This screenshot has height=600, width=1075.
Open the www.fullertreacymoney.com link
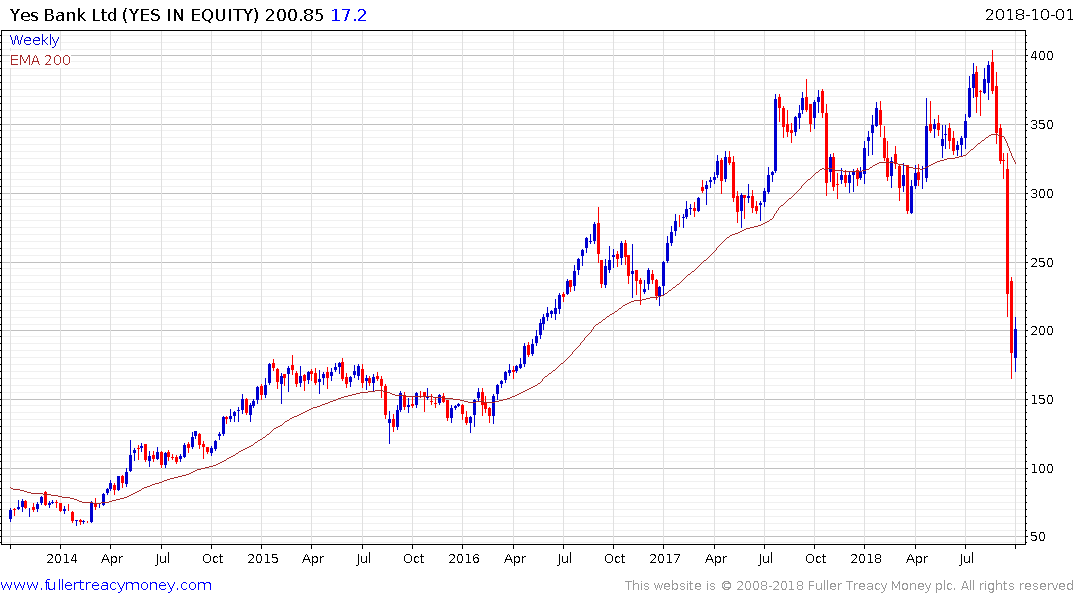106,585
